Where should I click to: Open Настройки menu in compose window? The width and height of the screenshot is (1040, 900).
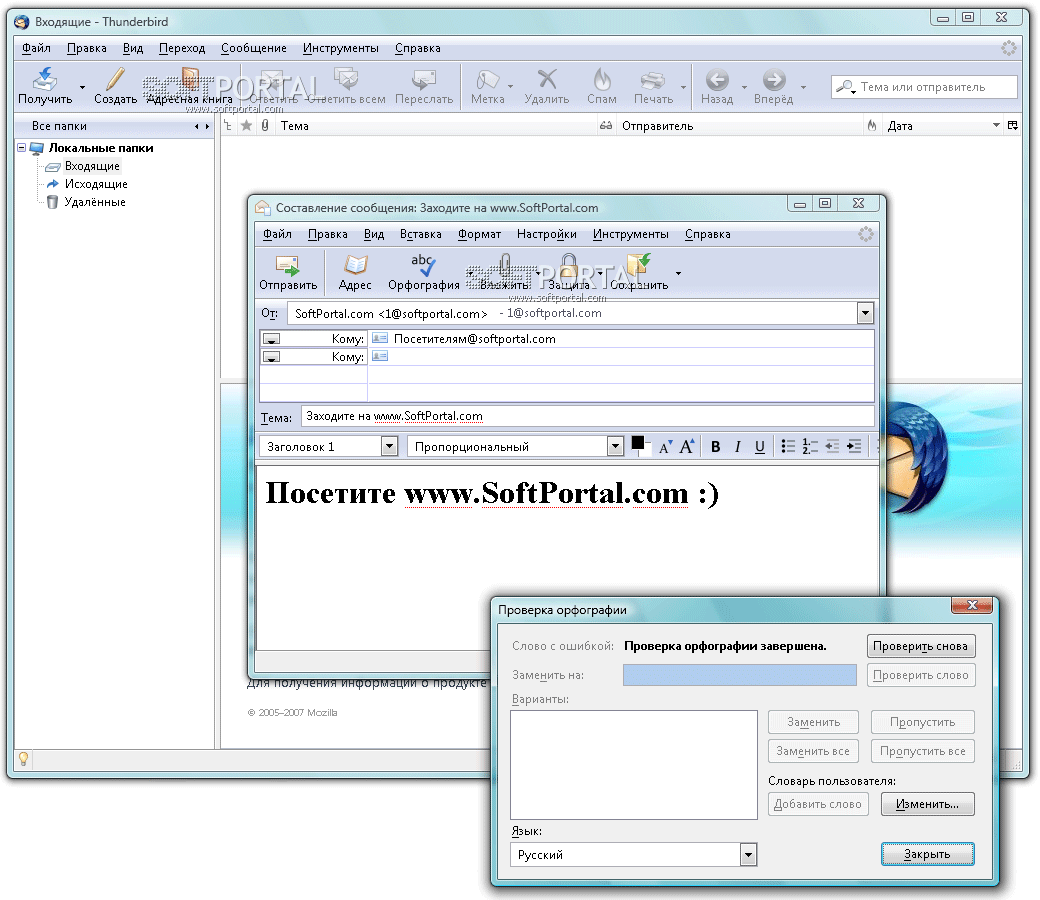tap(547, 234)
